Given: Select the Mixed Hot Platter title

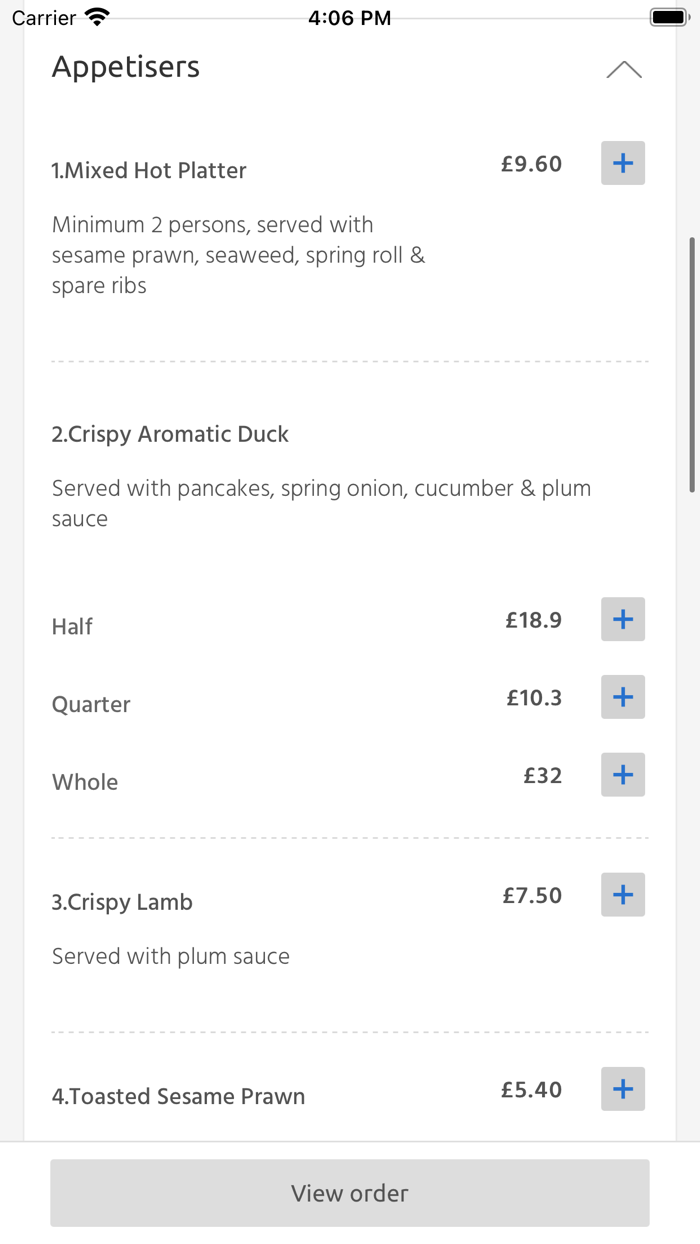Looking at the screenshot, I should [149, 171].
